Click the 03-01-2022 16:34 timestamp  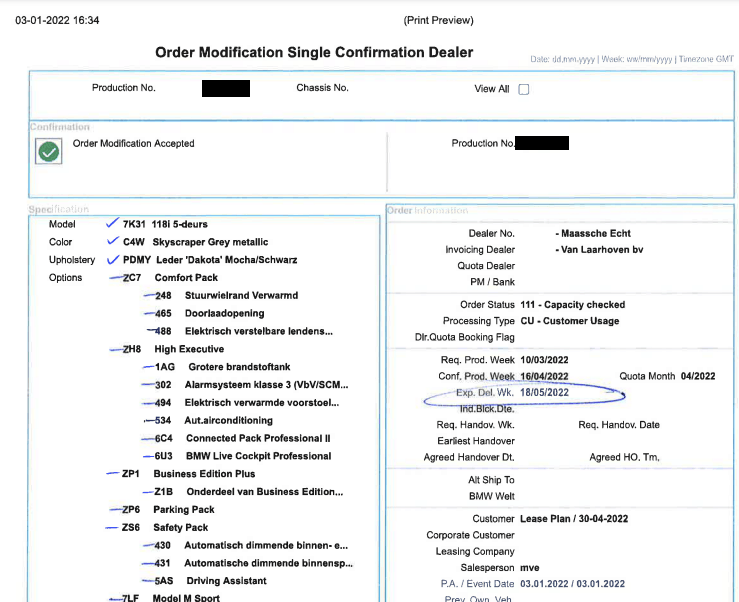pyautogui.click(x=57, y=20)
